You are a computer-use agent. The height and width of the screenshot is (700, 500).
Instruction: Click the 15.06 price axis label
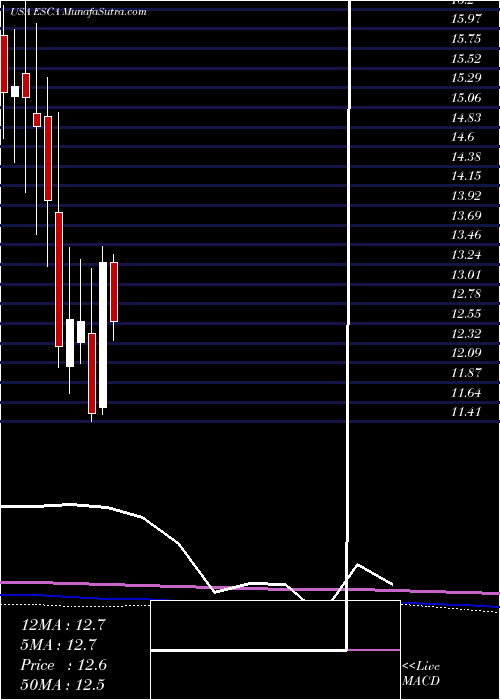466,98
